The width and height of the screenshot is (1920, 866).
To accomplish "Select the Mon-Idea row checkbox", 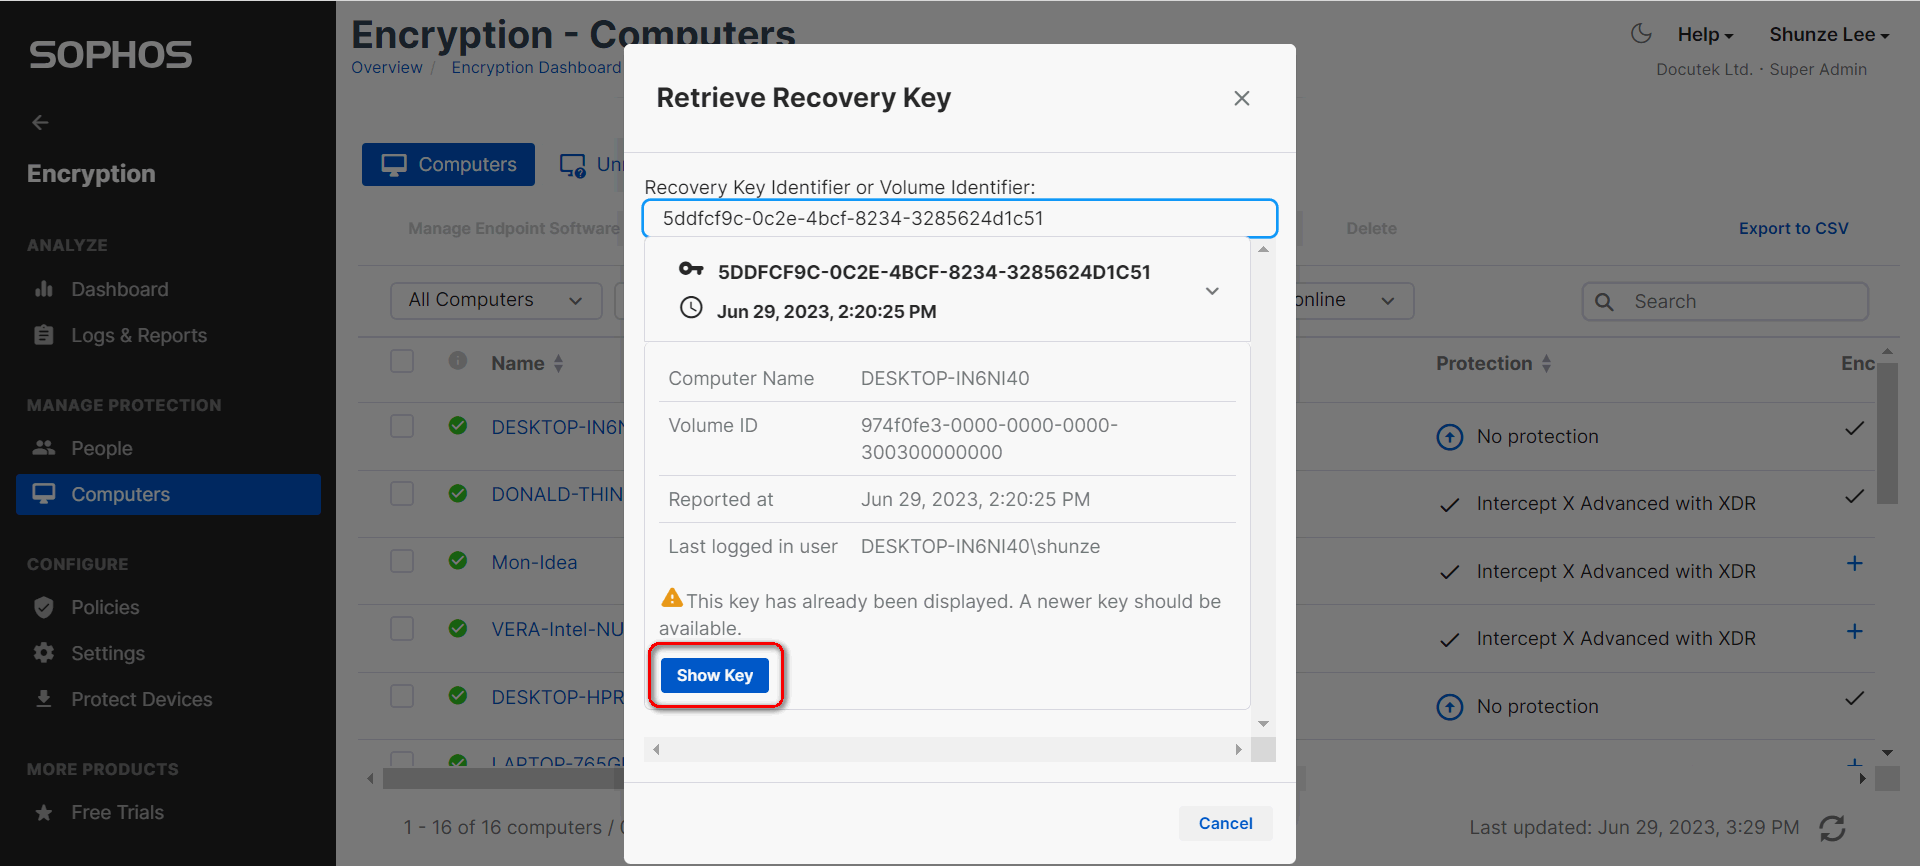I will (402, 561).
